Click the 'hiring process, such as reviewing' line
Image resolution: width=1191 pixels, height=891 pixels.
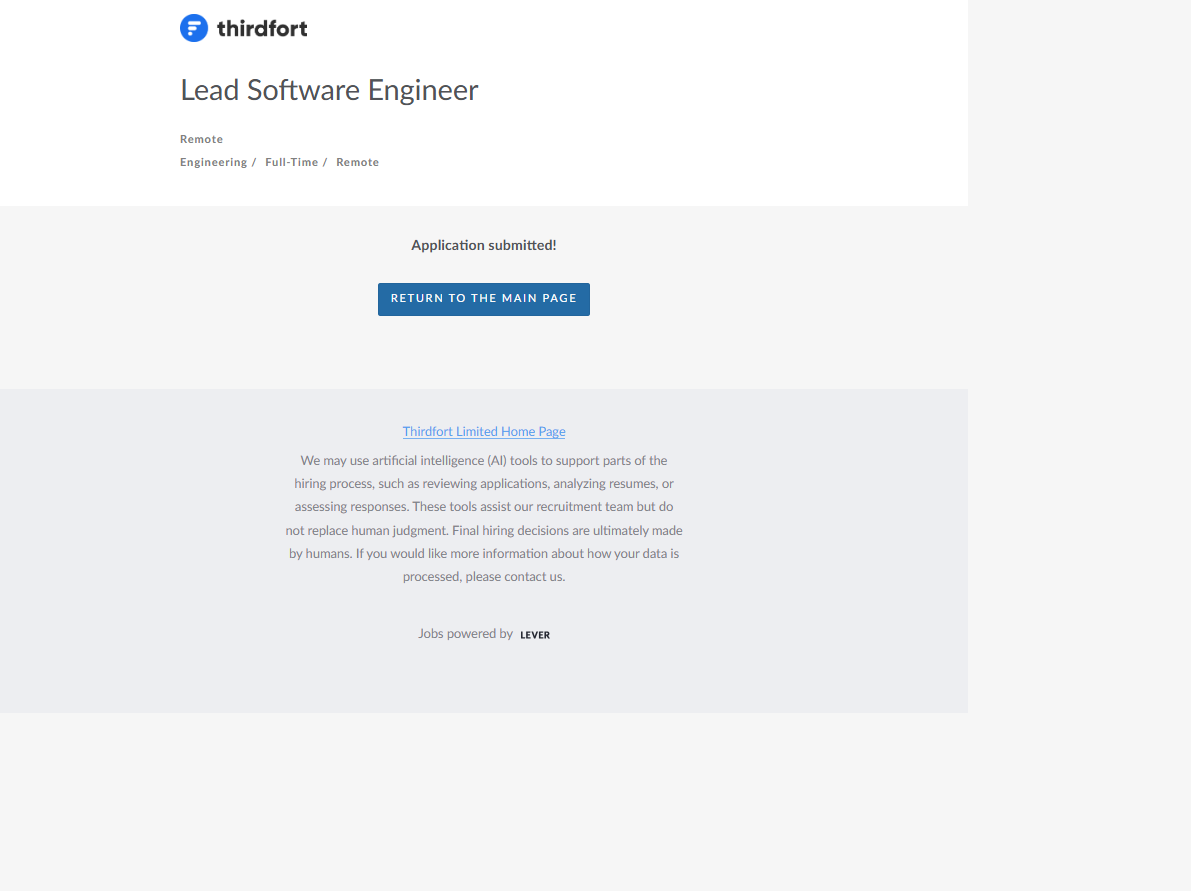click(484, 484)
